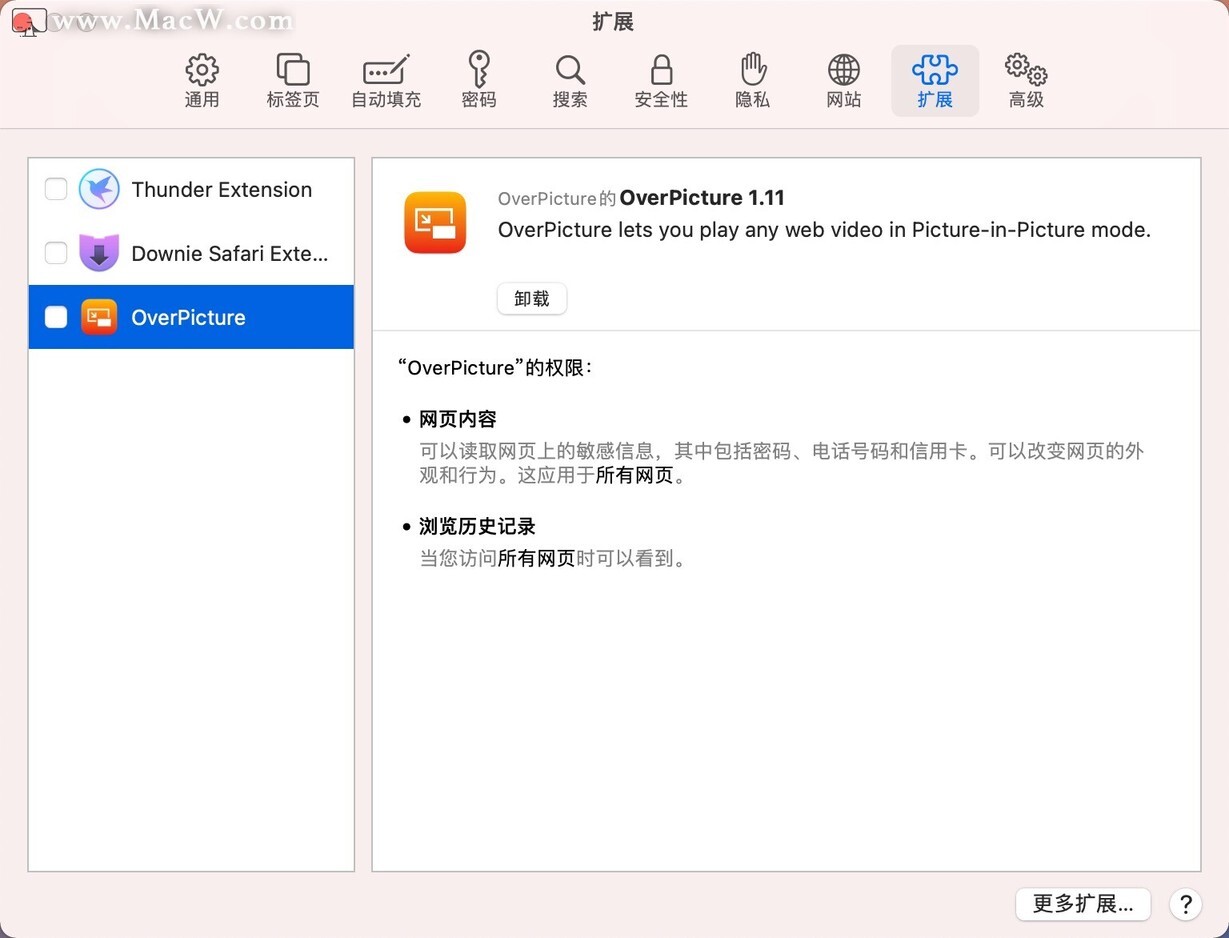Open the 扩展 puzzle piece icon
This screenshot has height=938, width=1229.
[935, 69]
